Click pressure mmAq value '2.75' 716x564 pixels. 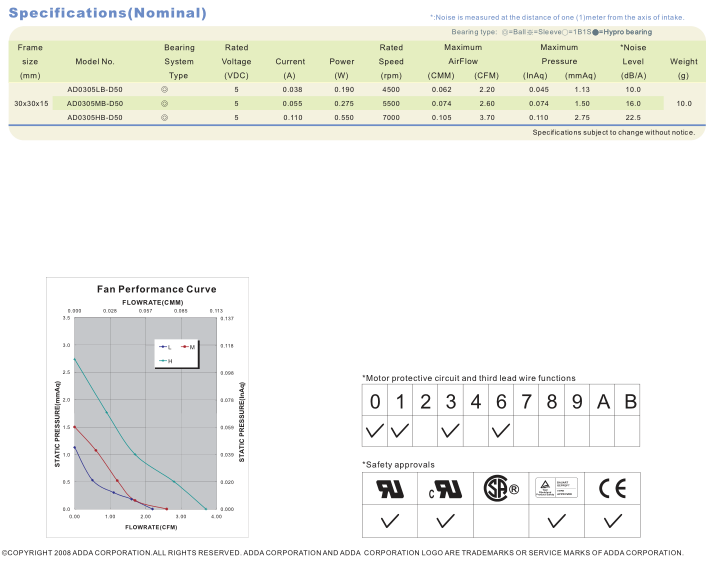click(582, 117)
